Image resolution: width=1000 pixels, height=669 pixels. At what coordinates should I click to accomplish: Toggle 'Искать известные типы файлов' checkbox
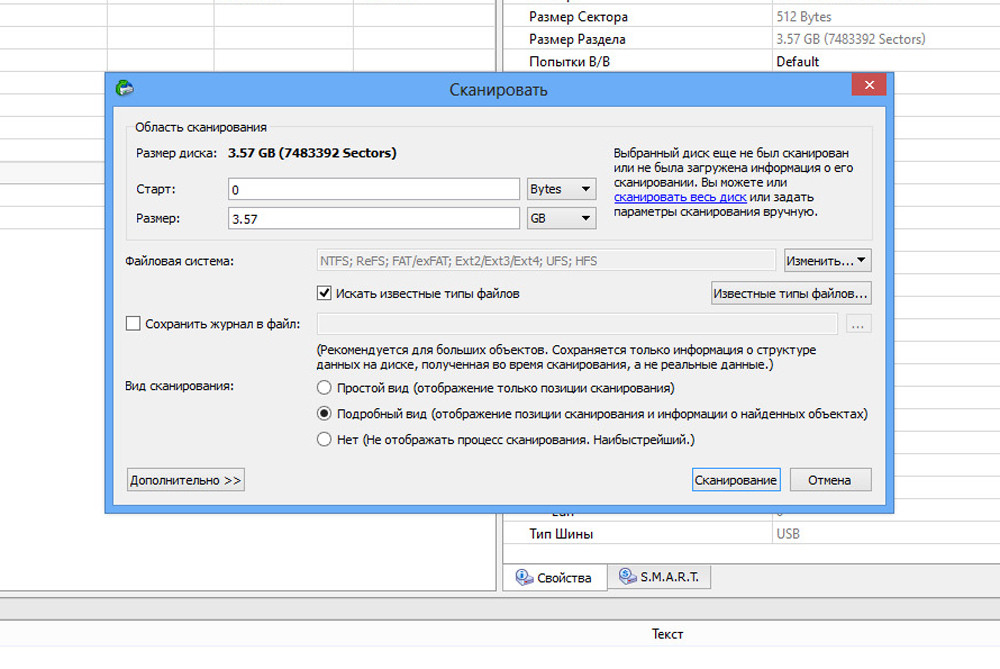pos(324,294)
